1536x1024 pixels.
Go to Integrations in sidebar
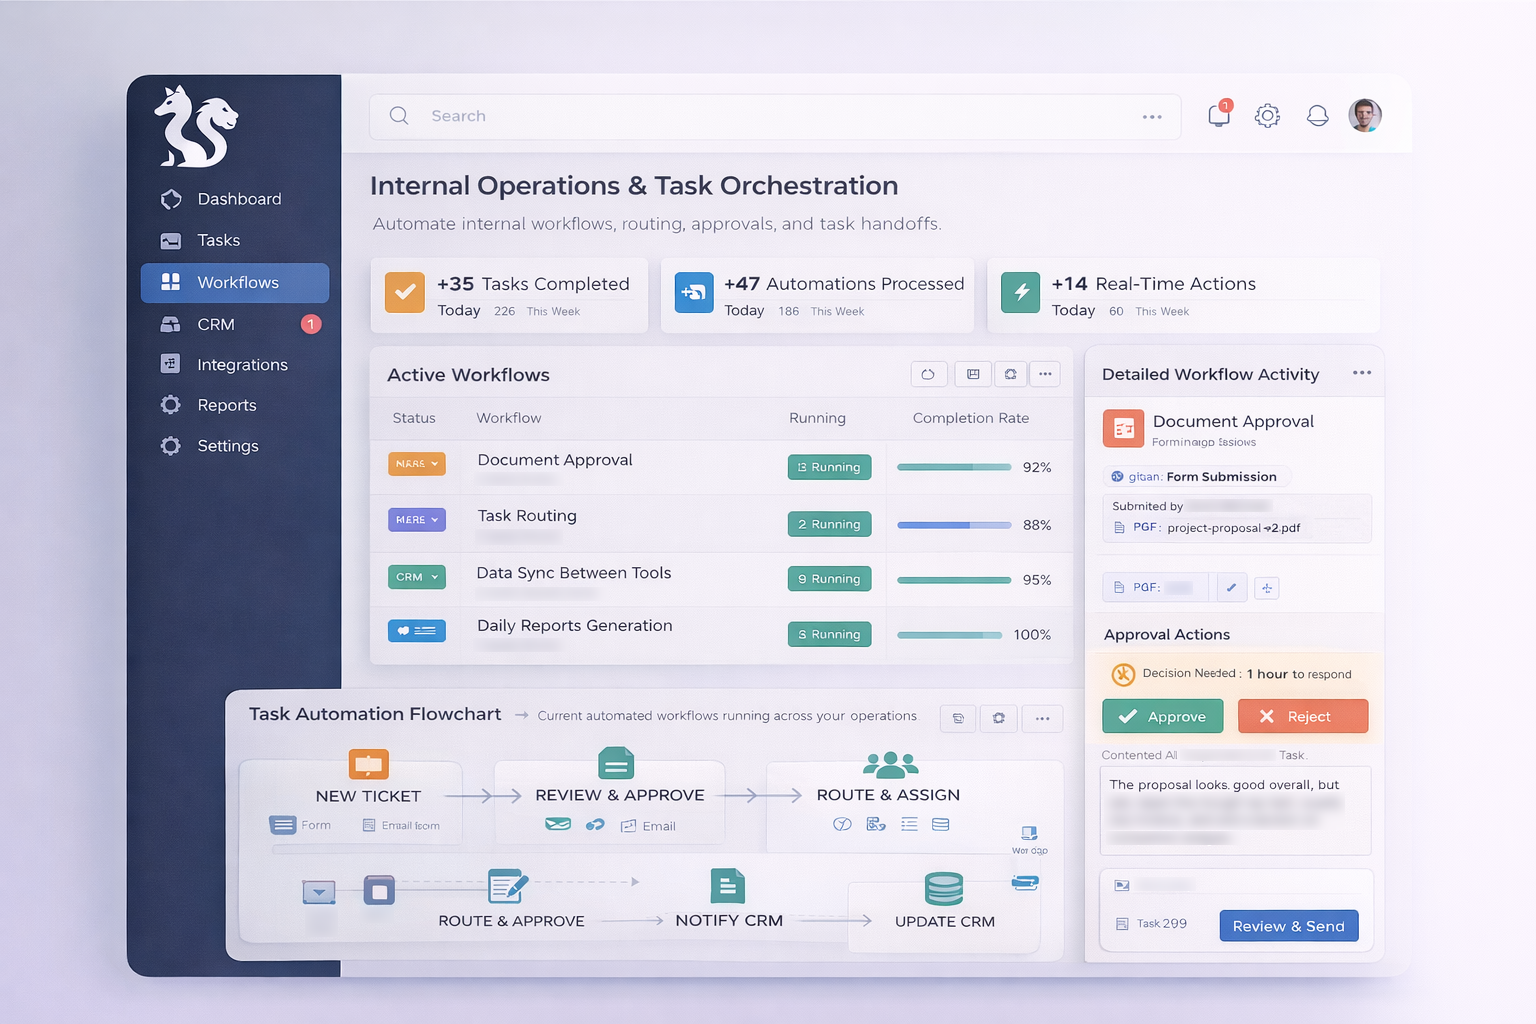tap(241, 365)
